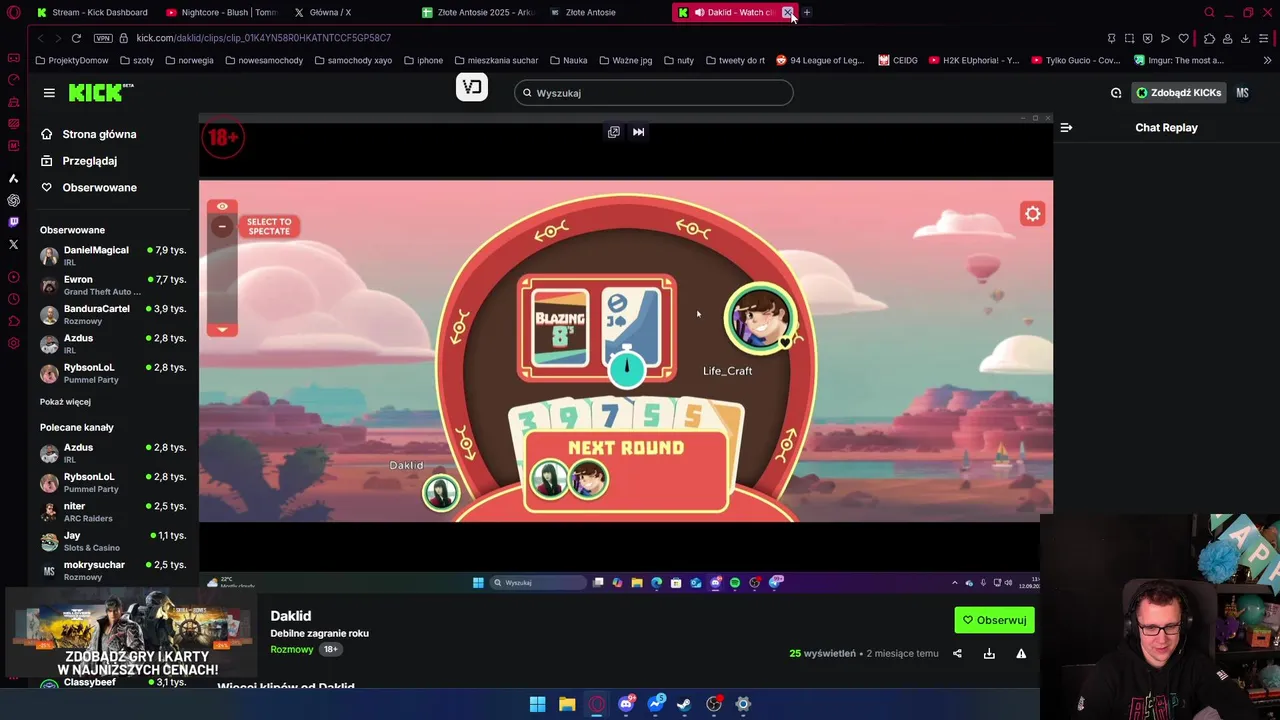The image size is (1280, 720).
Task: Switch to Nightcore - Blush tab
Action: point(221,12)
